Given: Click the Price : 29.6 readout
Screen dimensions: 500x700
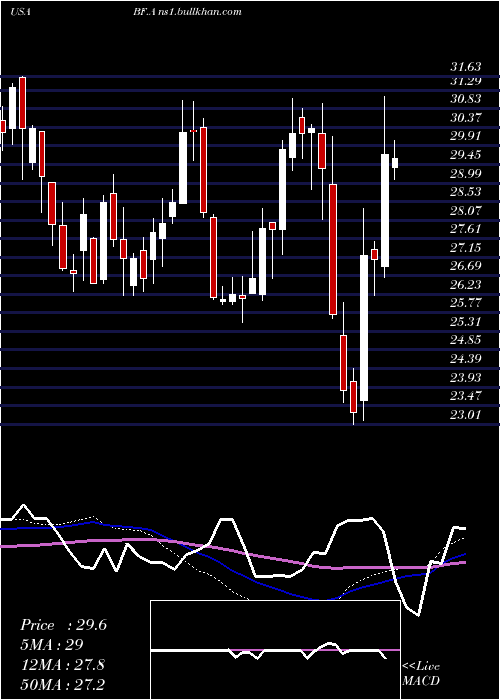Looking at the screenshot, I should click(63, 625).
